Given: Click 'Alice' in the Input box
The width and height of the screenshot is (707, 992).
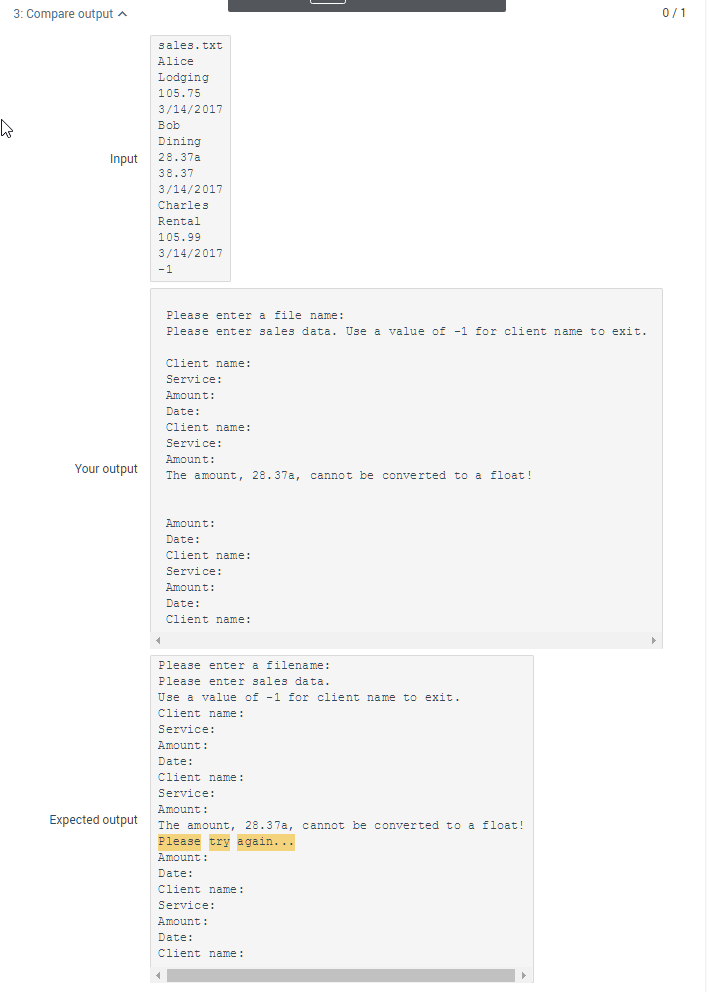Looking at the screenshot, I should 176,61.
